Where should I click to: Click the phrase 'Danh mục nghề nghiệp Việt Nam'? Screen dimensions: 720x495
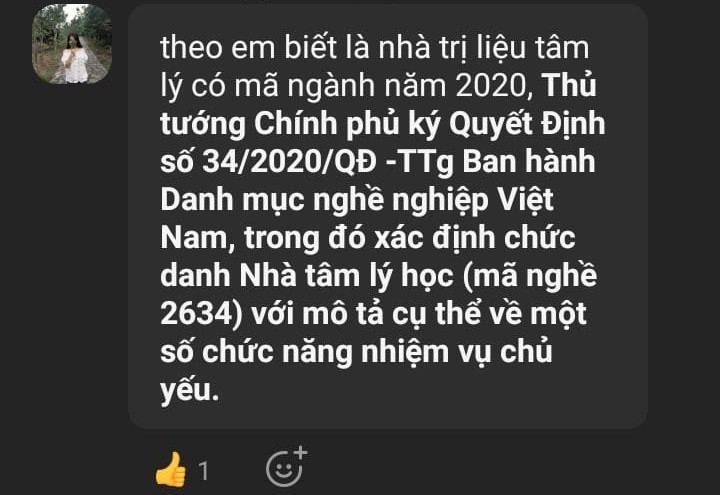click(x=357, y=219)
